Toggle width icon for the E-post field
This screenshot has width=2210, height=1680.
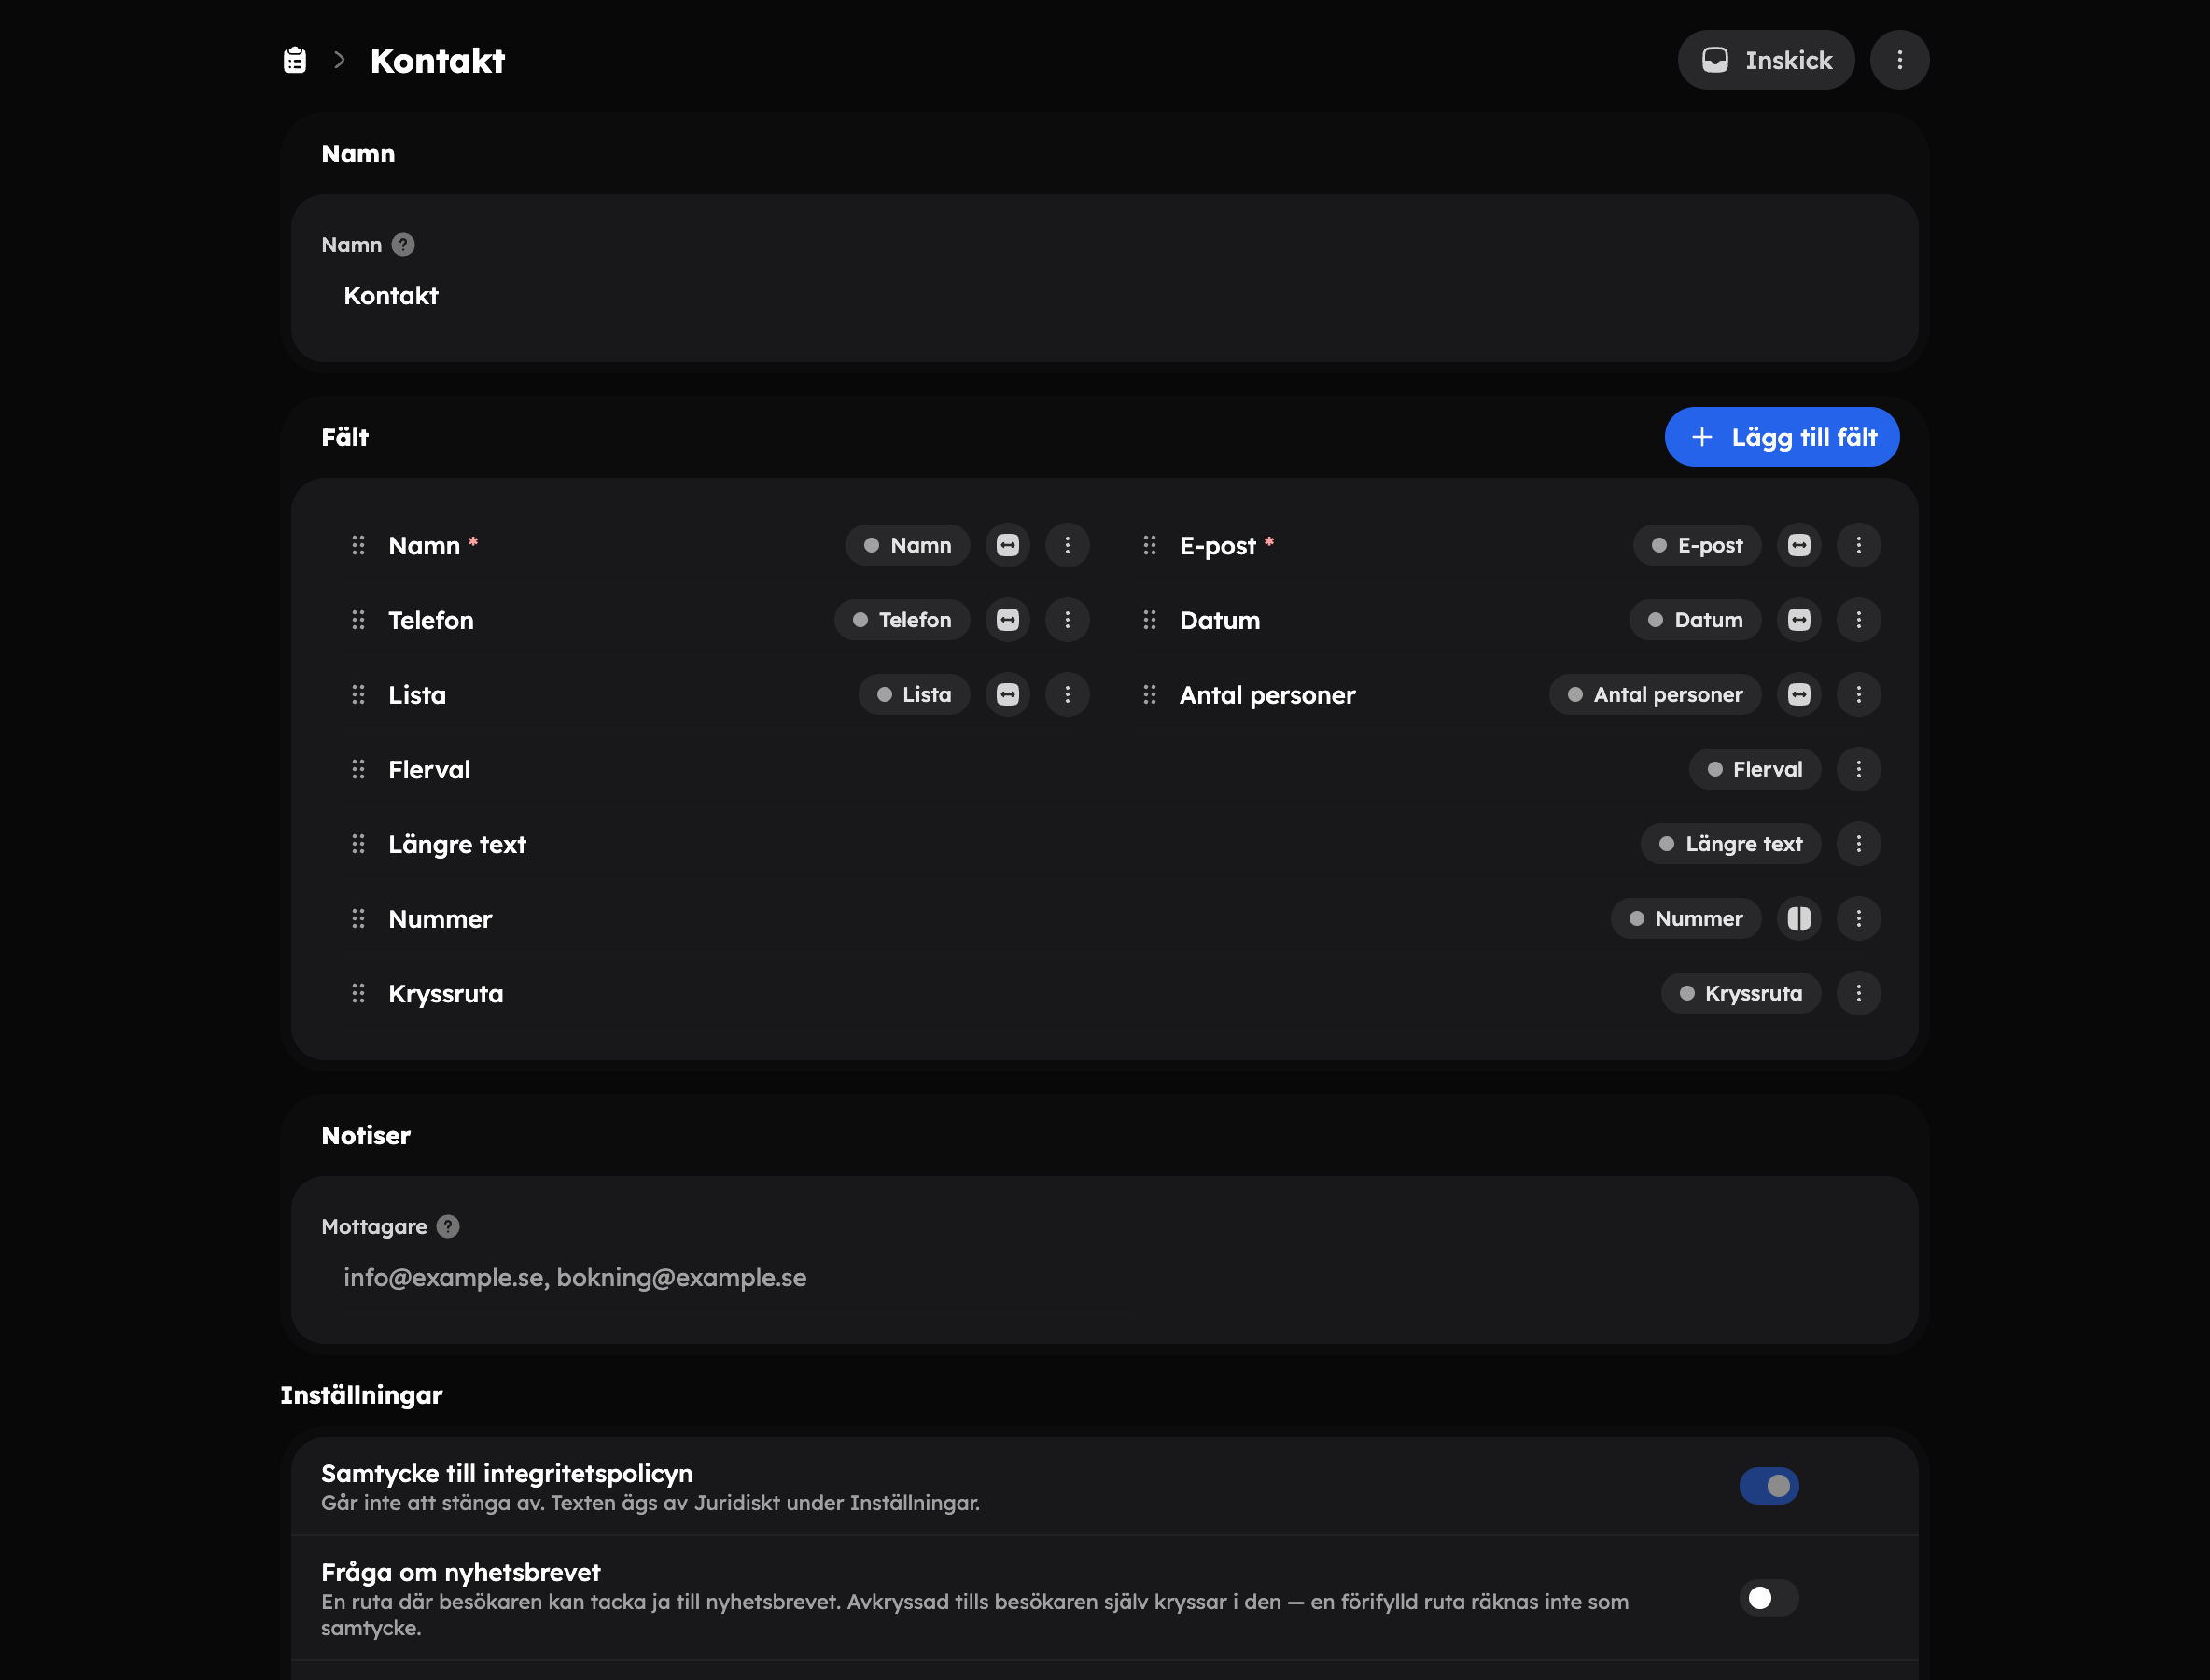point(1799,545)
